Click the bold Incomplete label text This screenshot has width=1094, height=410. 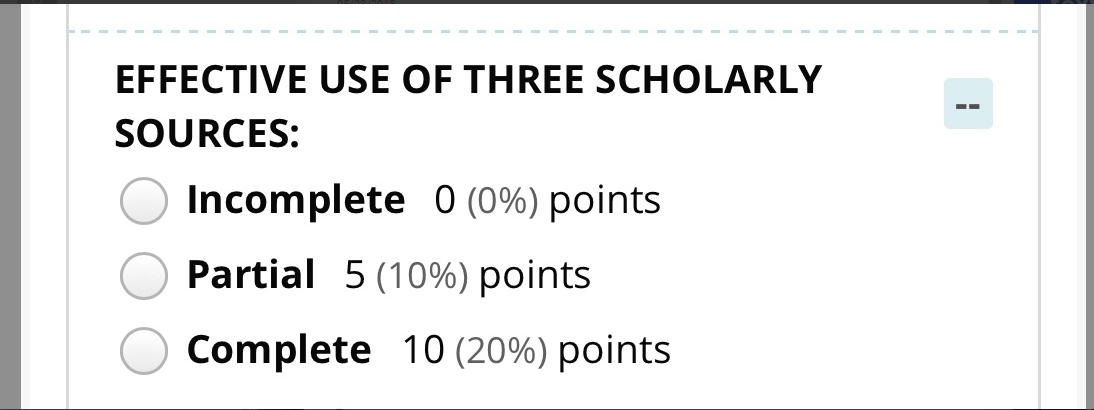(296, 200)
